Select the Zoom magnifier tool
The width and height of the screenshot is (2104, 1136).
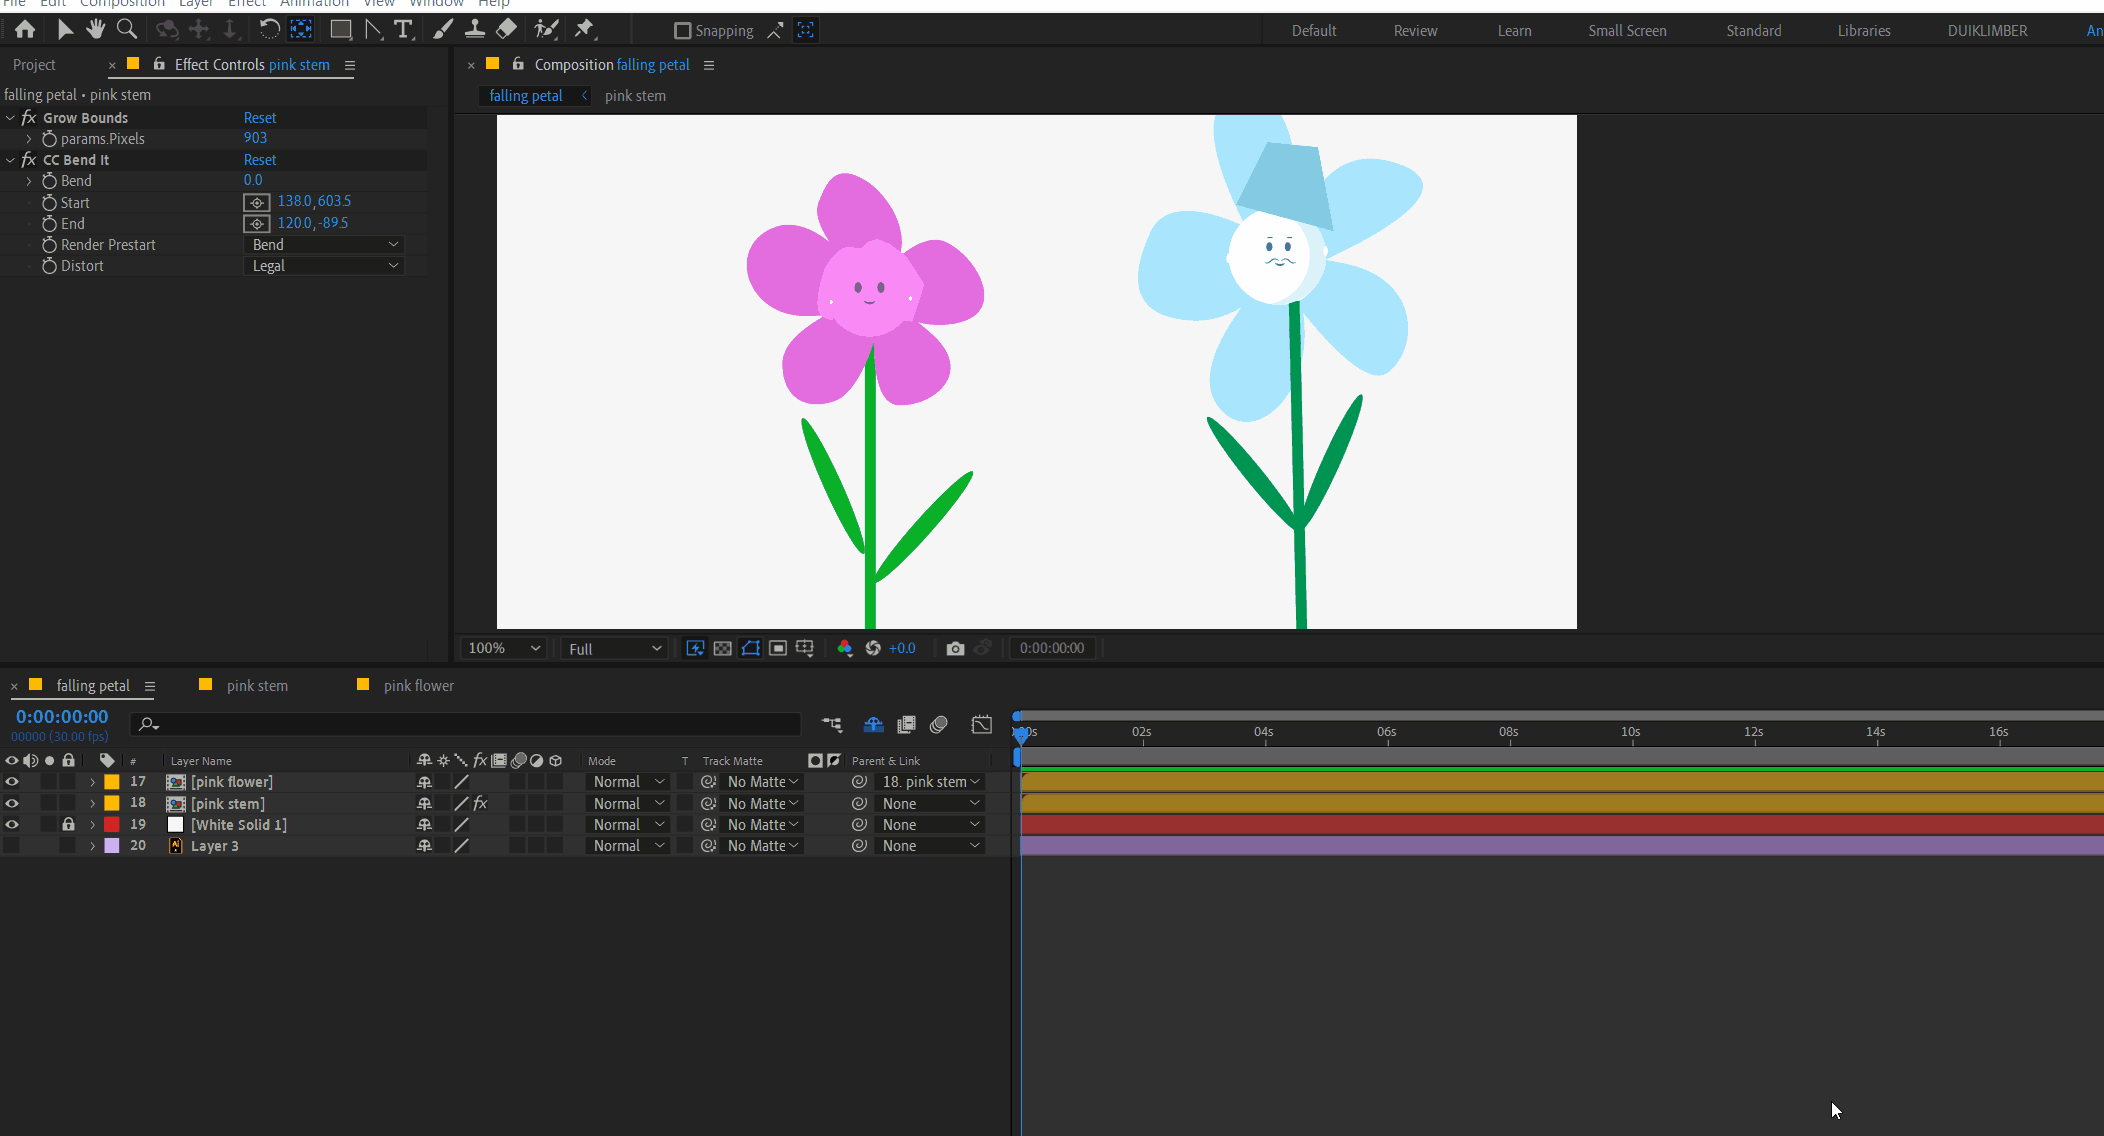(127, 29)
